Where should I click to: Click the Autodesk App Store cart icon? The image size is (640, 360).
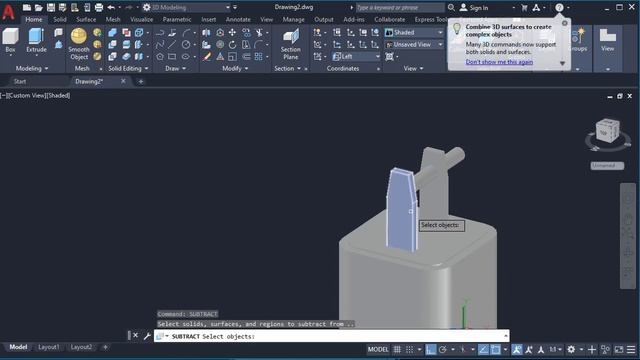pyautogui.click(x=524, y=7)
